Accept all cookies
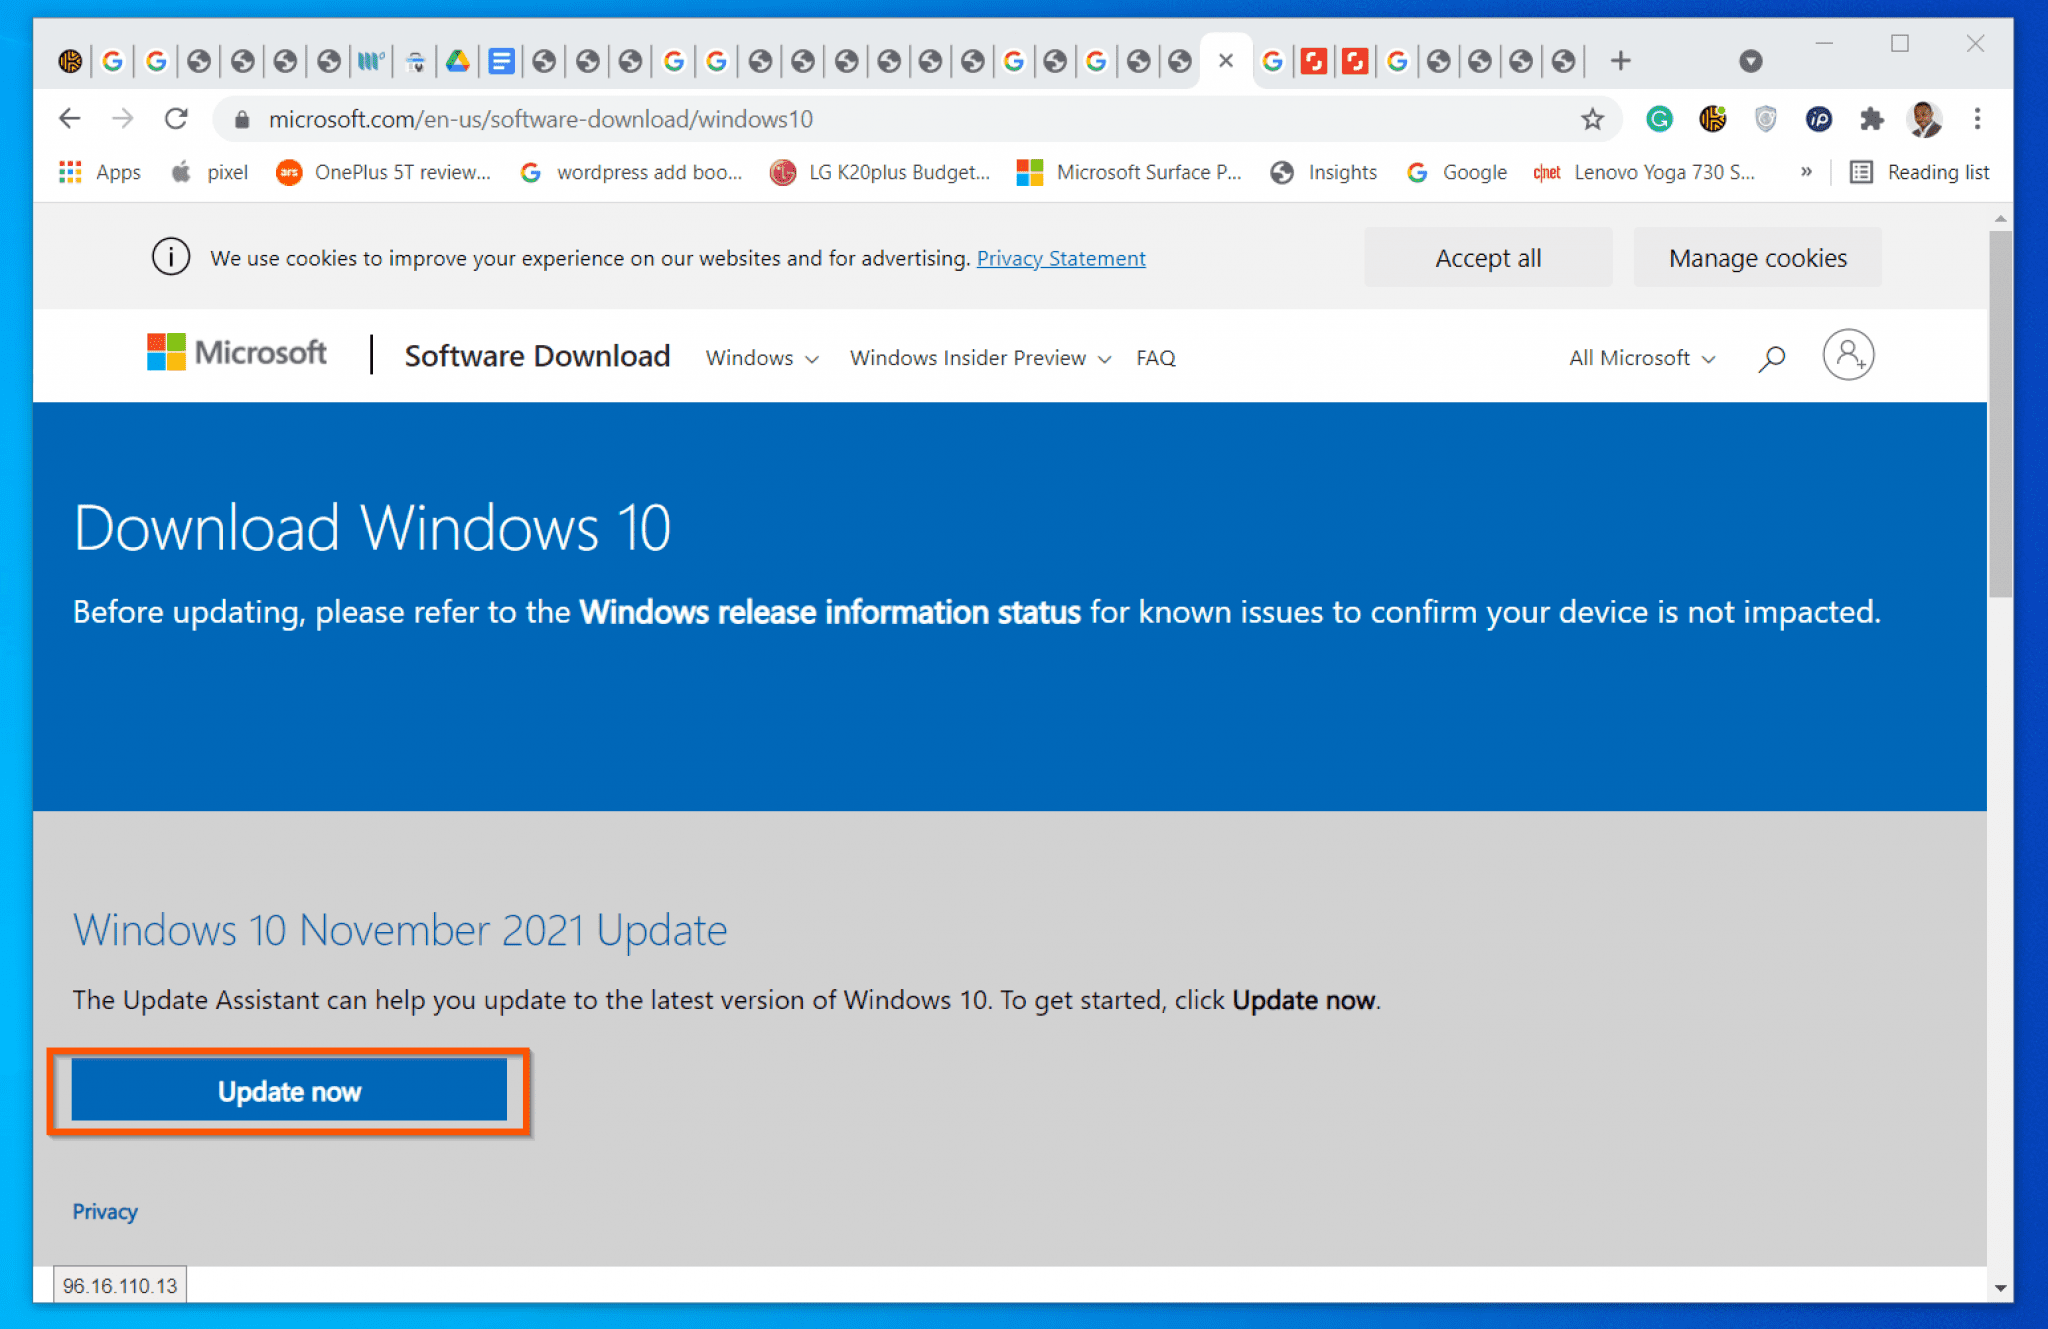Image resolution: width=2048 pixels, height=1329 pixels. click(x=1488, y=257)
